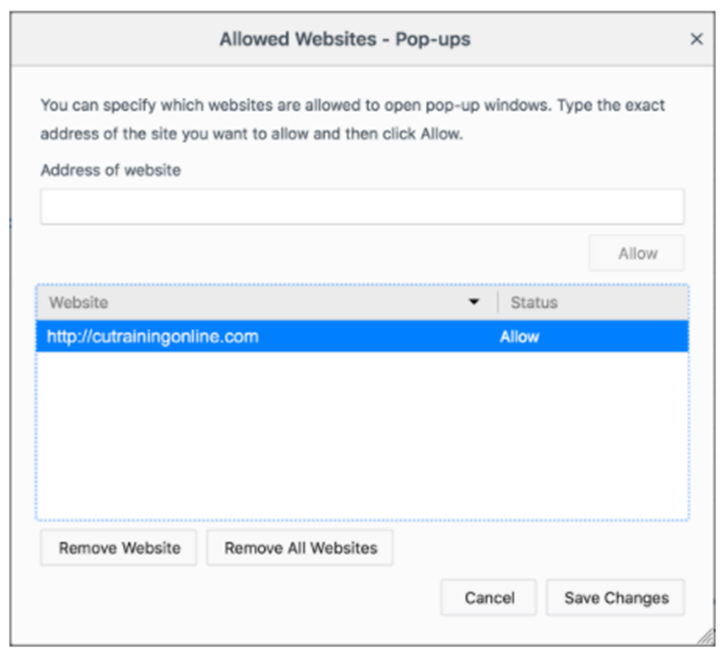
Task: Click the Allow status of the cutrainingonline.com entry
Action: click(x=519, y=337)
